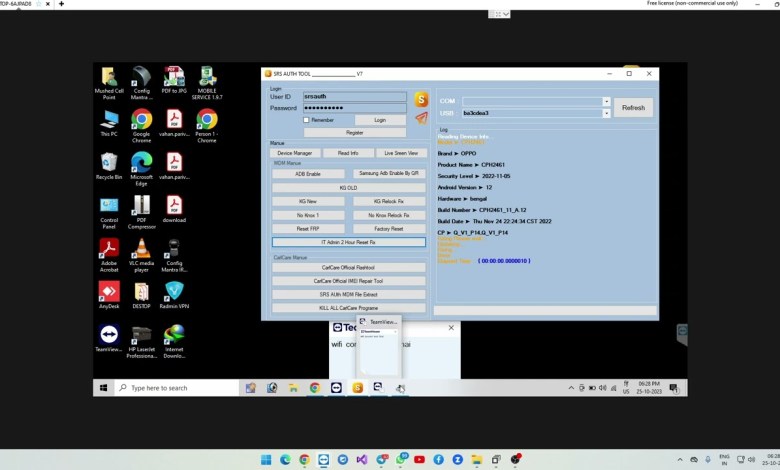Click the Register button

coord(355,133)
